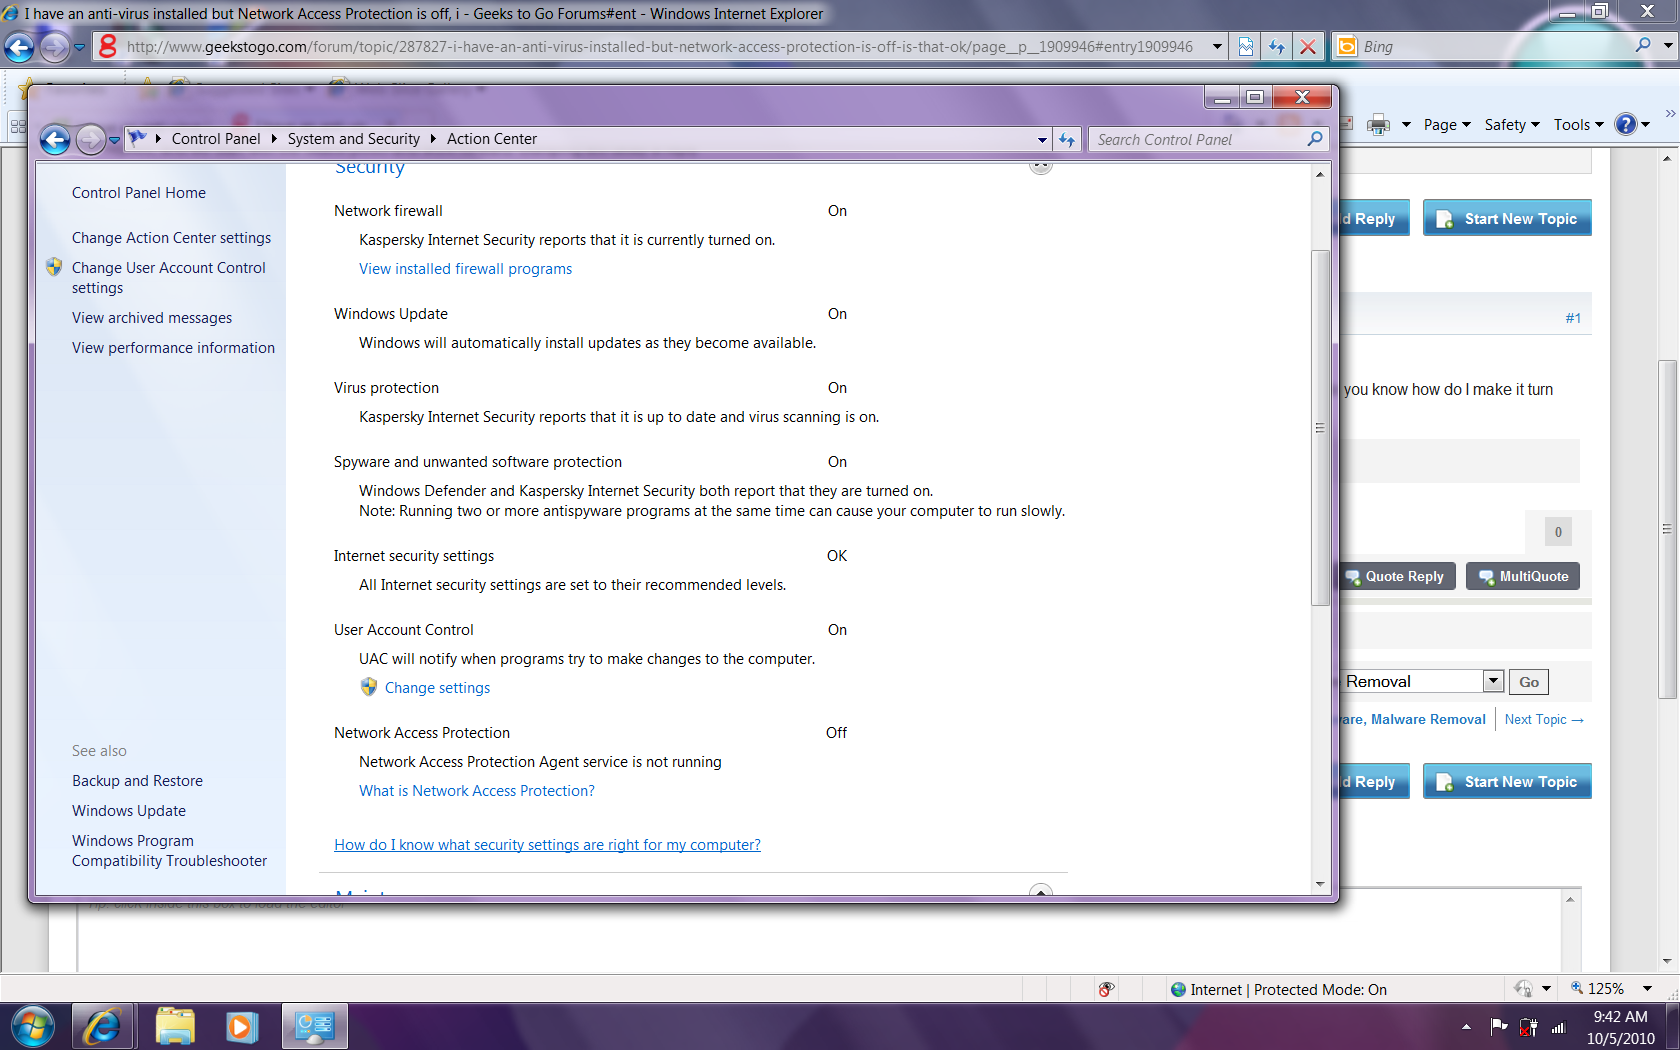Open the Tools menu

pos(1579,125)
